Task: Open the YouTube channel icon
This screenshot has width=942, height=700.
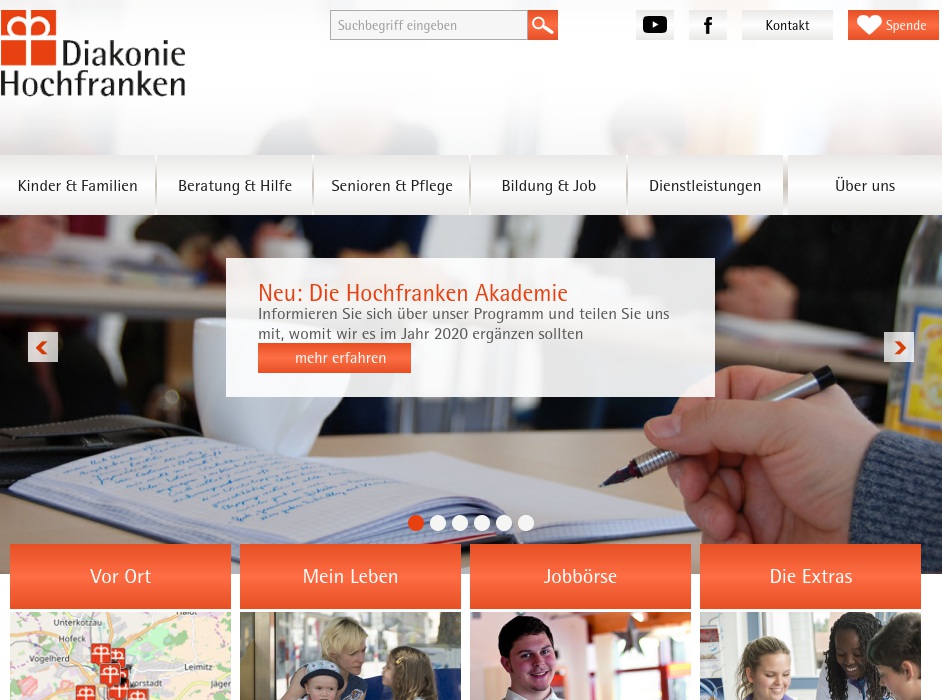Action: (655, 25)
